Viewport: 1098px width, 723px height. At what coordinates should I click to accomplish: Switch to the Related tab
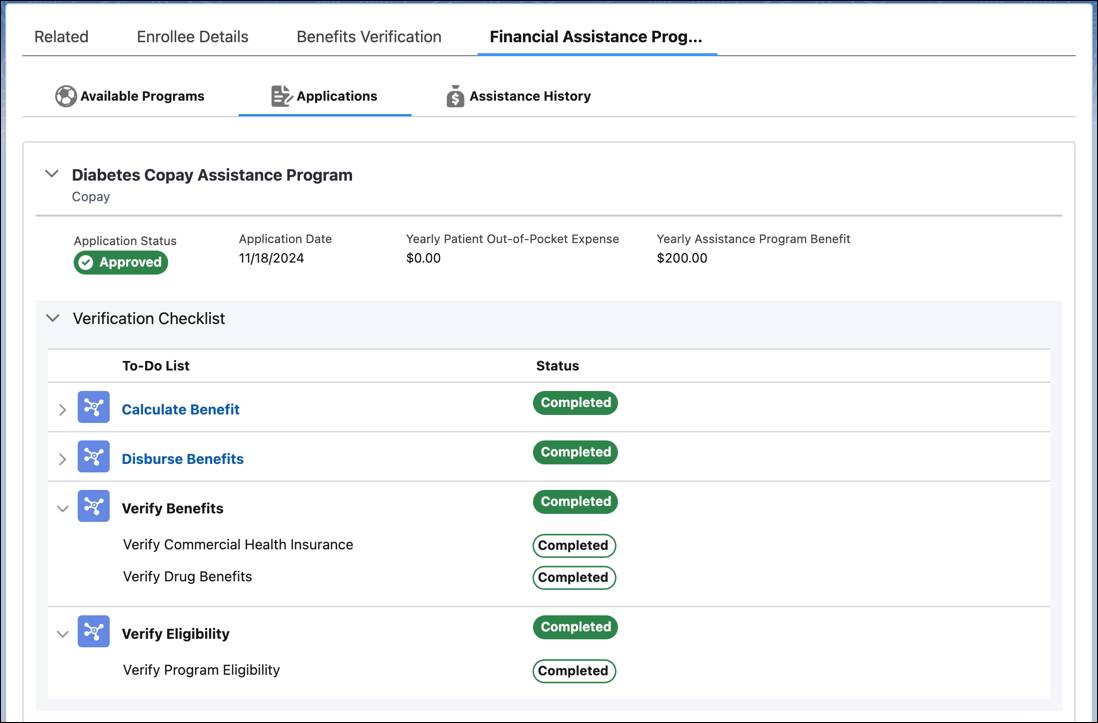tap(61, 37)
